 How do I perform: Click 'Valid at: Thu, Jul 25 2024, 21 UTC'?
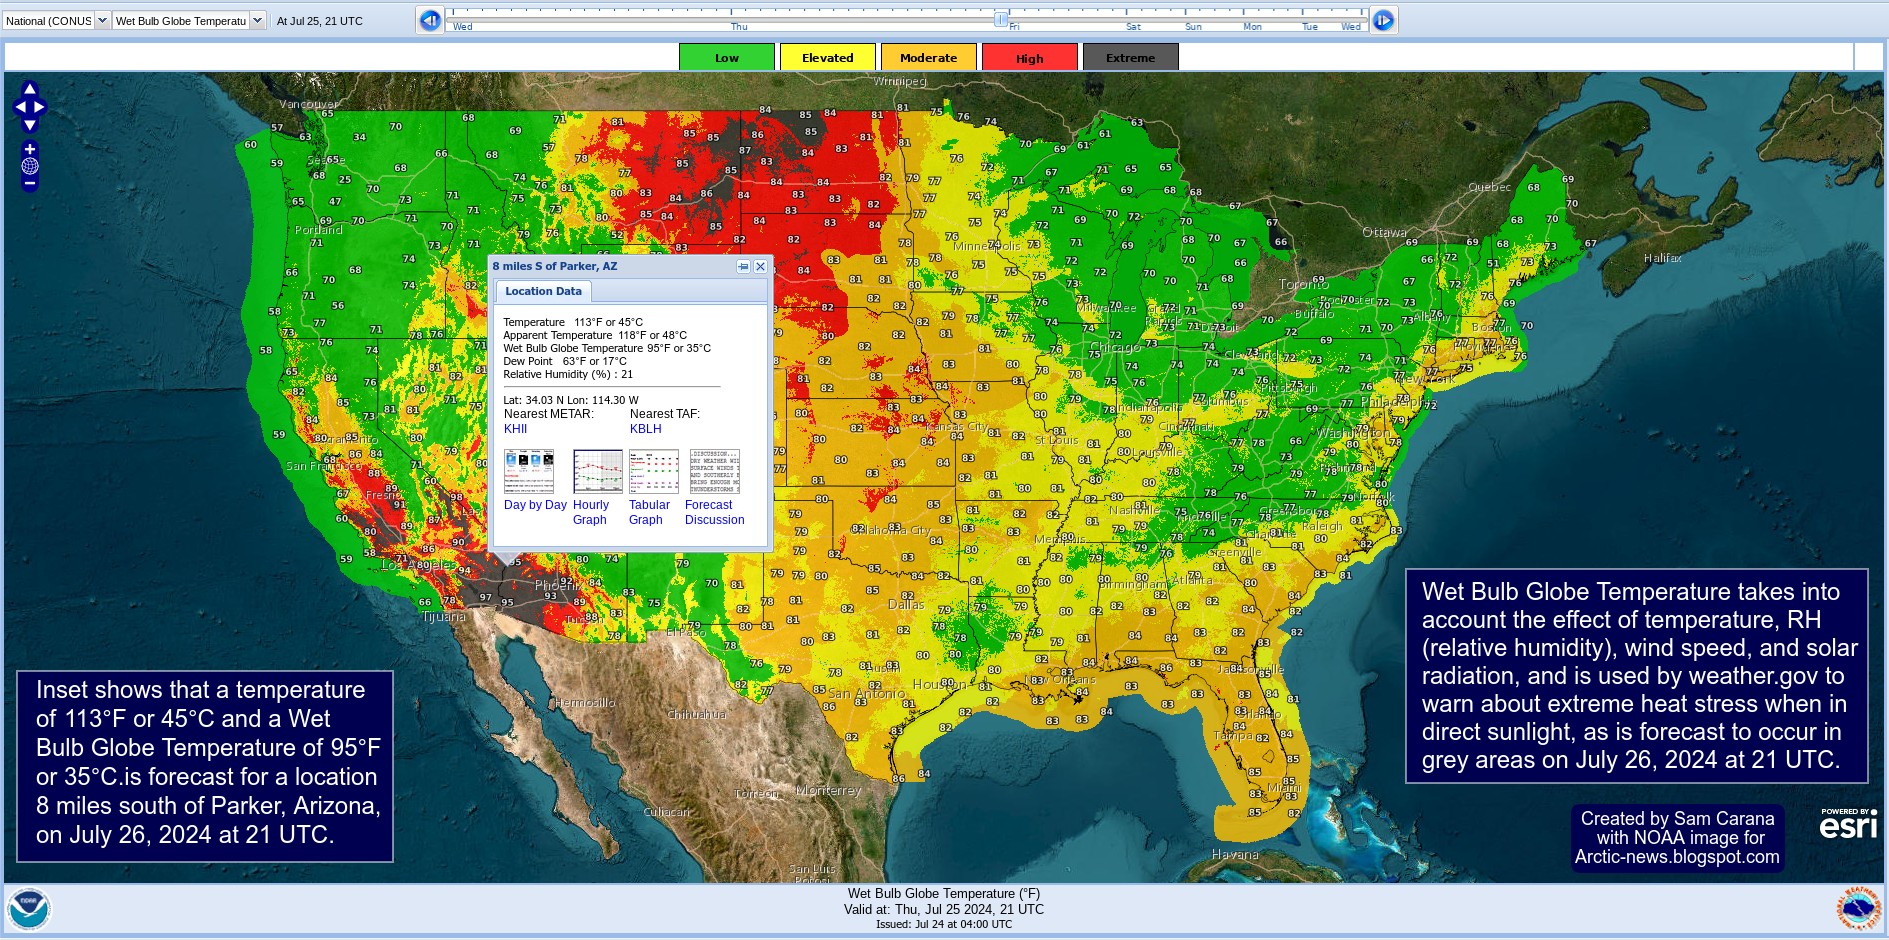944,909
